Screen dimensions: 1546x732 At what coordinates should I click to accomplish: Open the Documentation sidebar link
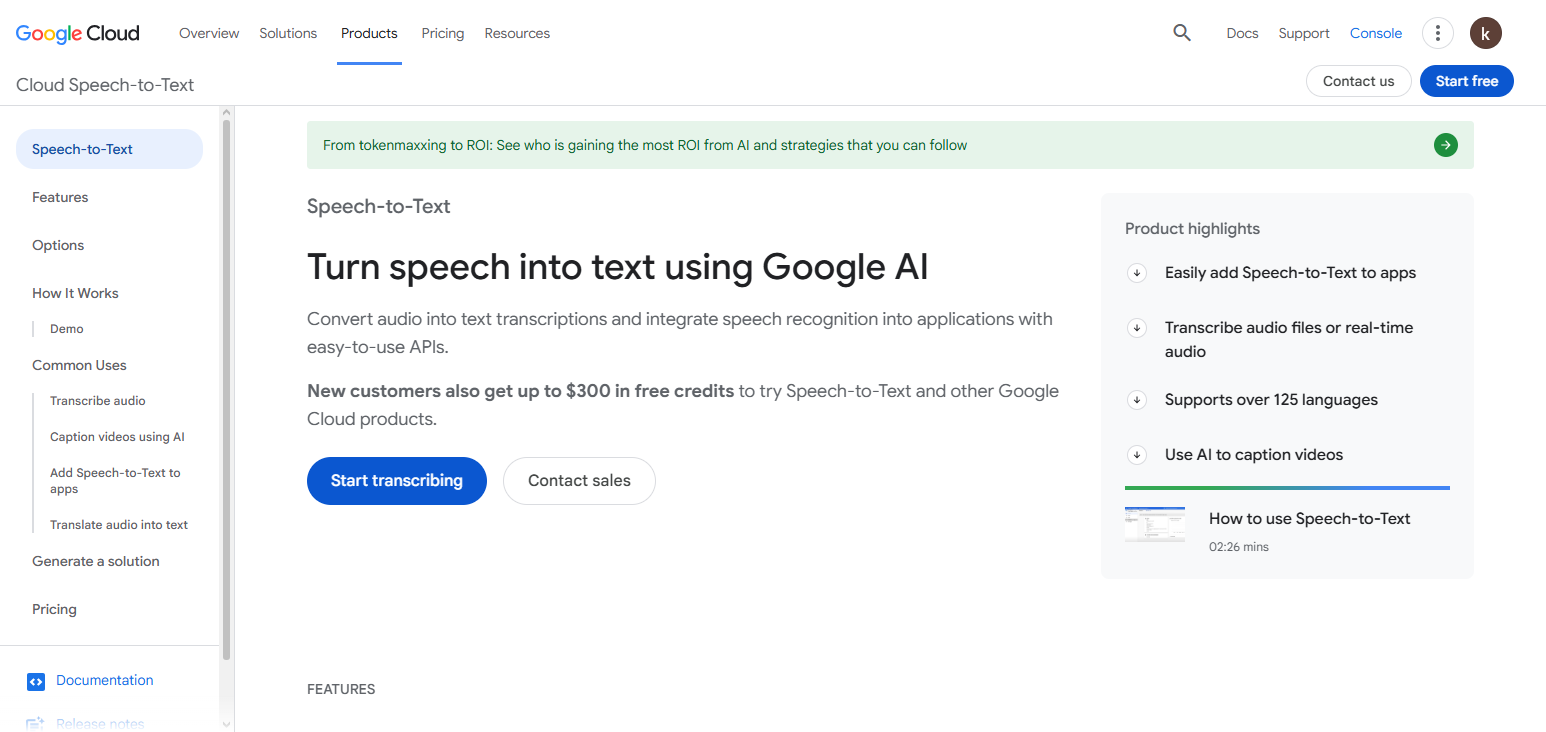105,680
